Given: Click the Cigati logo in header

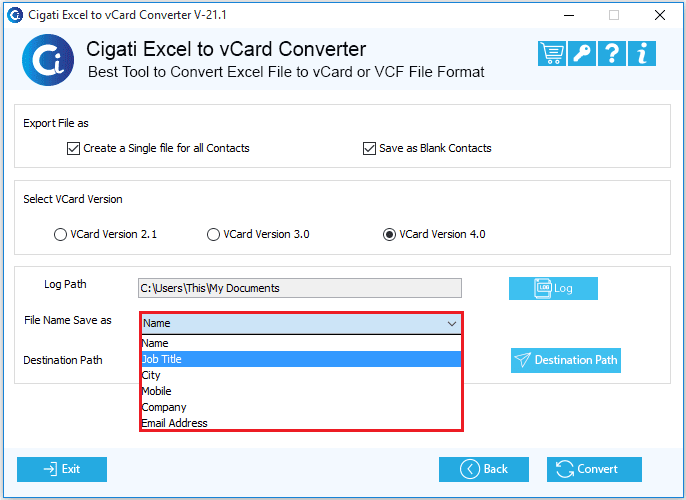Looking at the screenshot, I should click(x=48, y=60).
